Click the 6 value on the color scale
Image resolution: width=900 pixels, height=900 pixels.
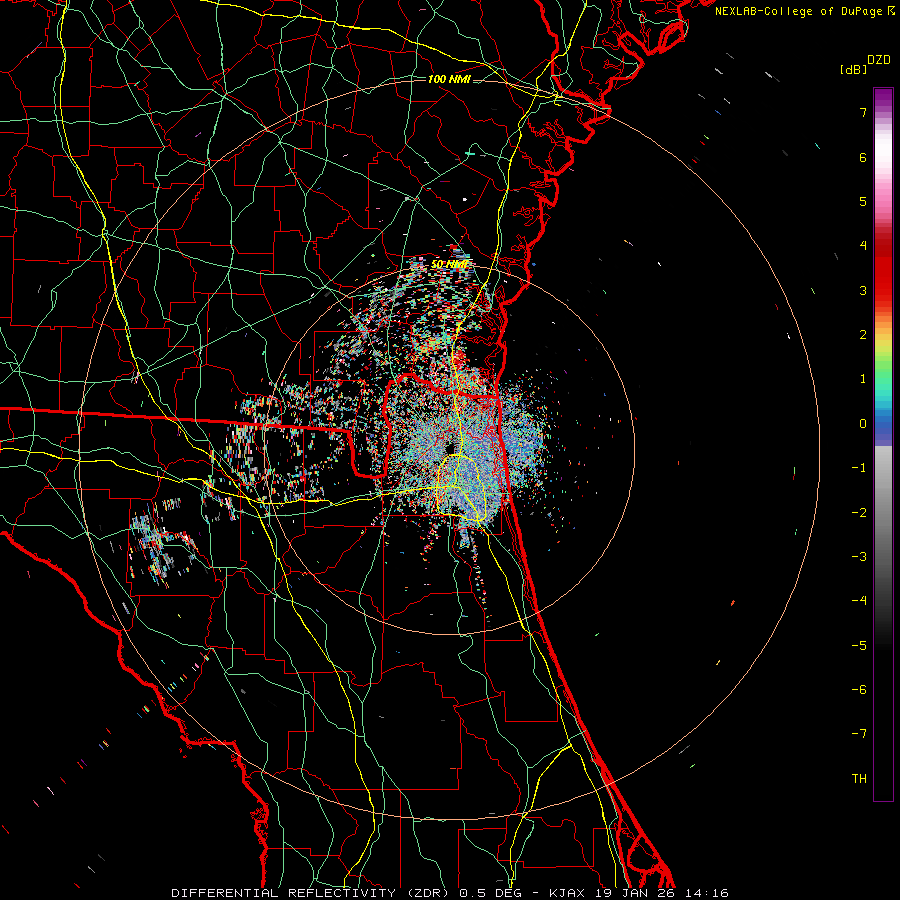(x=863, y=157)
